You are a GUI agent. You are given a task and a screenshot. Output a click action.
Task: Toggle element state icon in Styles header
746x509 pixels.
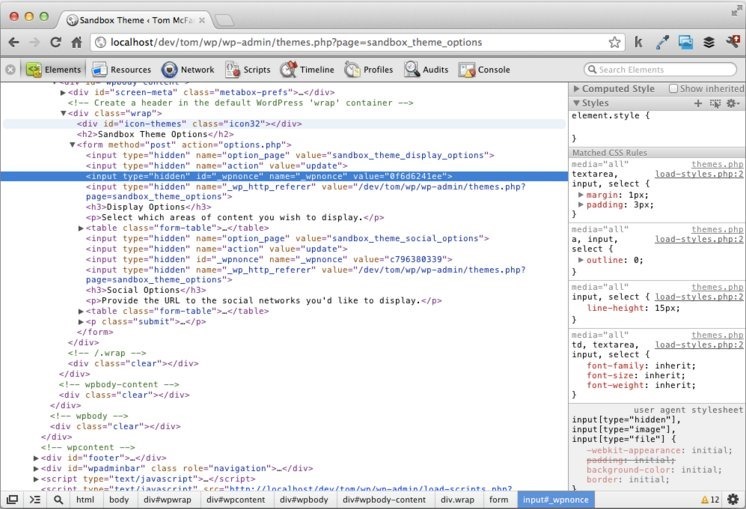(715, 103)
